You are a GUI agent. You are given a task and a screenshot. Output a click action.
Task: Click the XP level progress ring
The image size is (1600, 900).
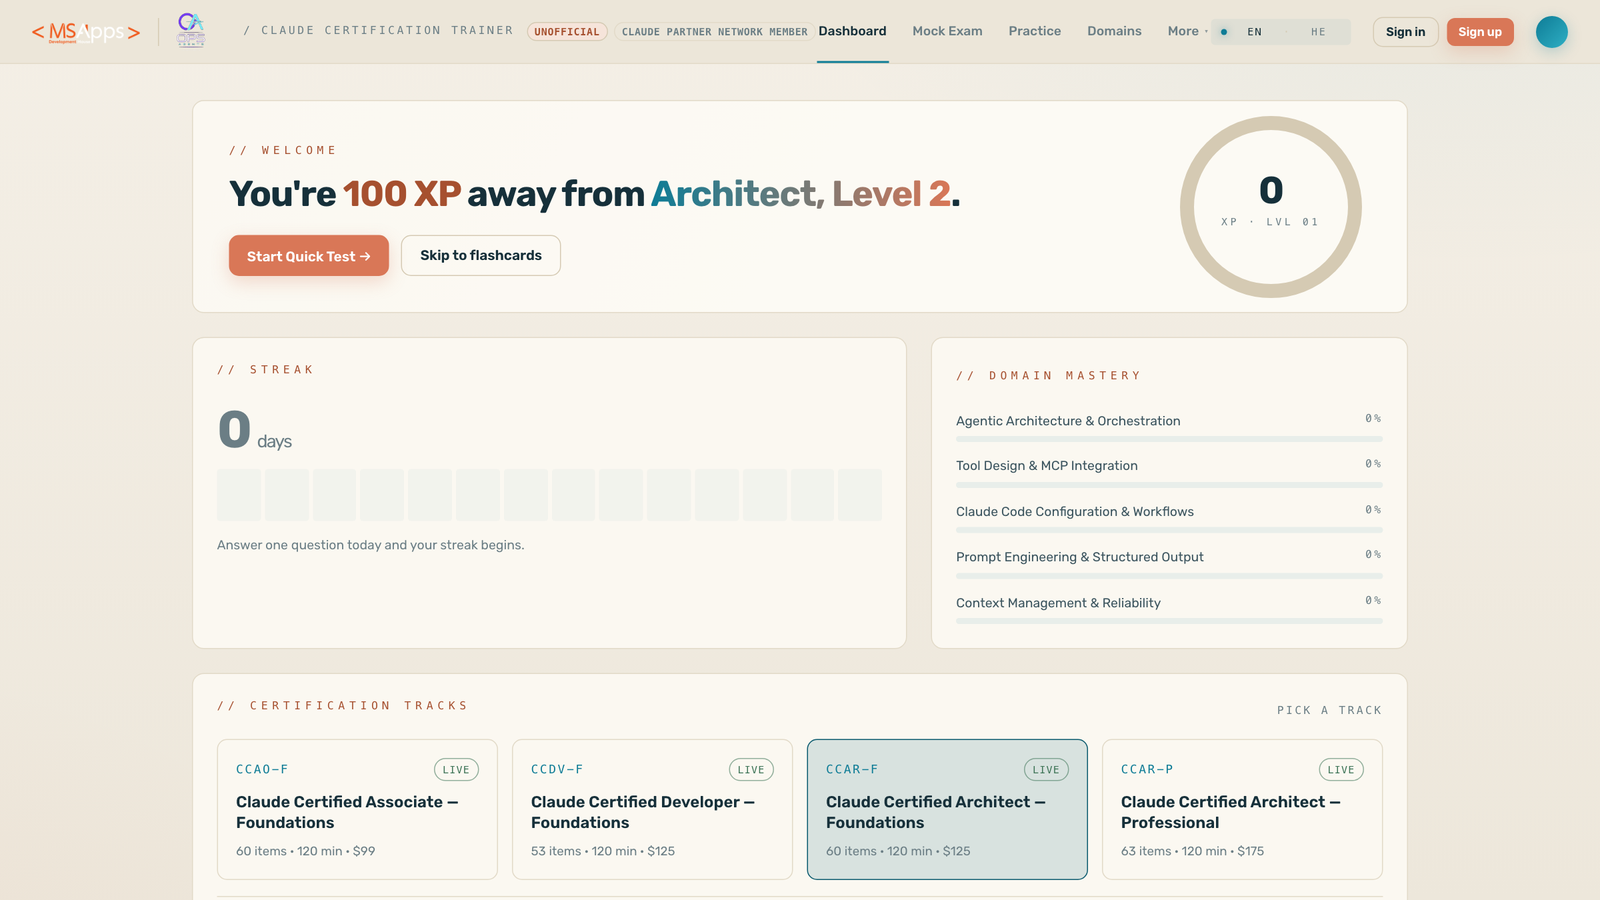1271,207
